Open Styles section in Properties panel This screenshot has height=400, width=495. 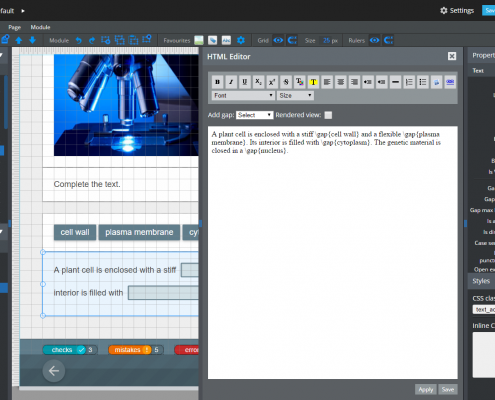coord(481,281)
